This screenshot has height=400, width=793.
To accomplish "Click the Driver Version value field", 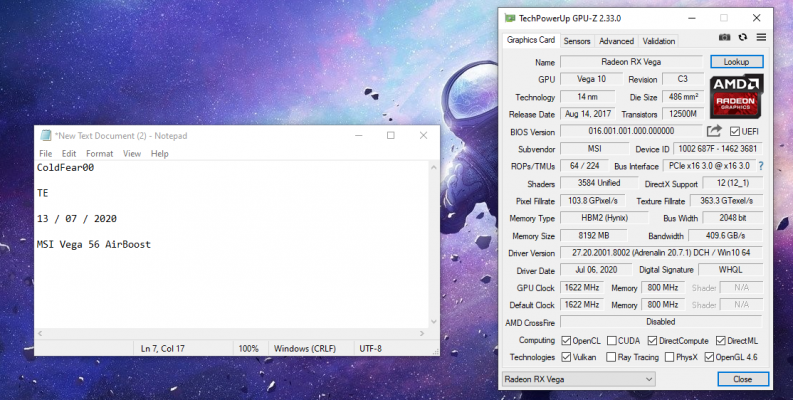I will [661, 252].
